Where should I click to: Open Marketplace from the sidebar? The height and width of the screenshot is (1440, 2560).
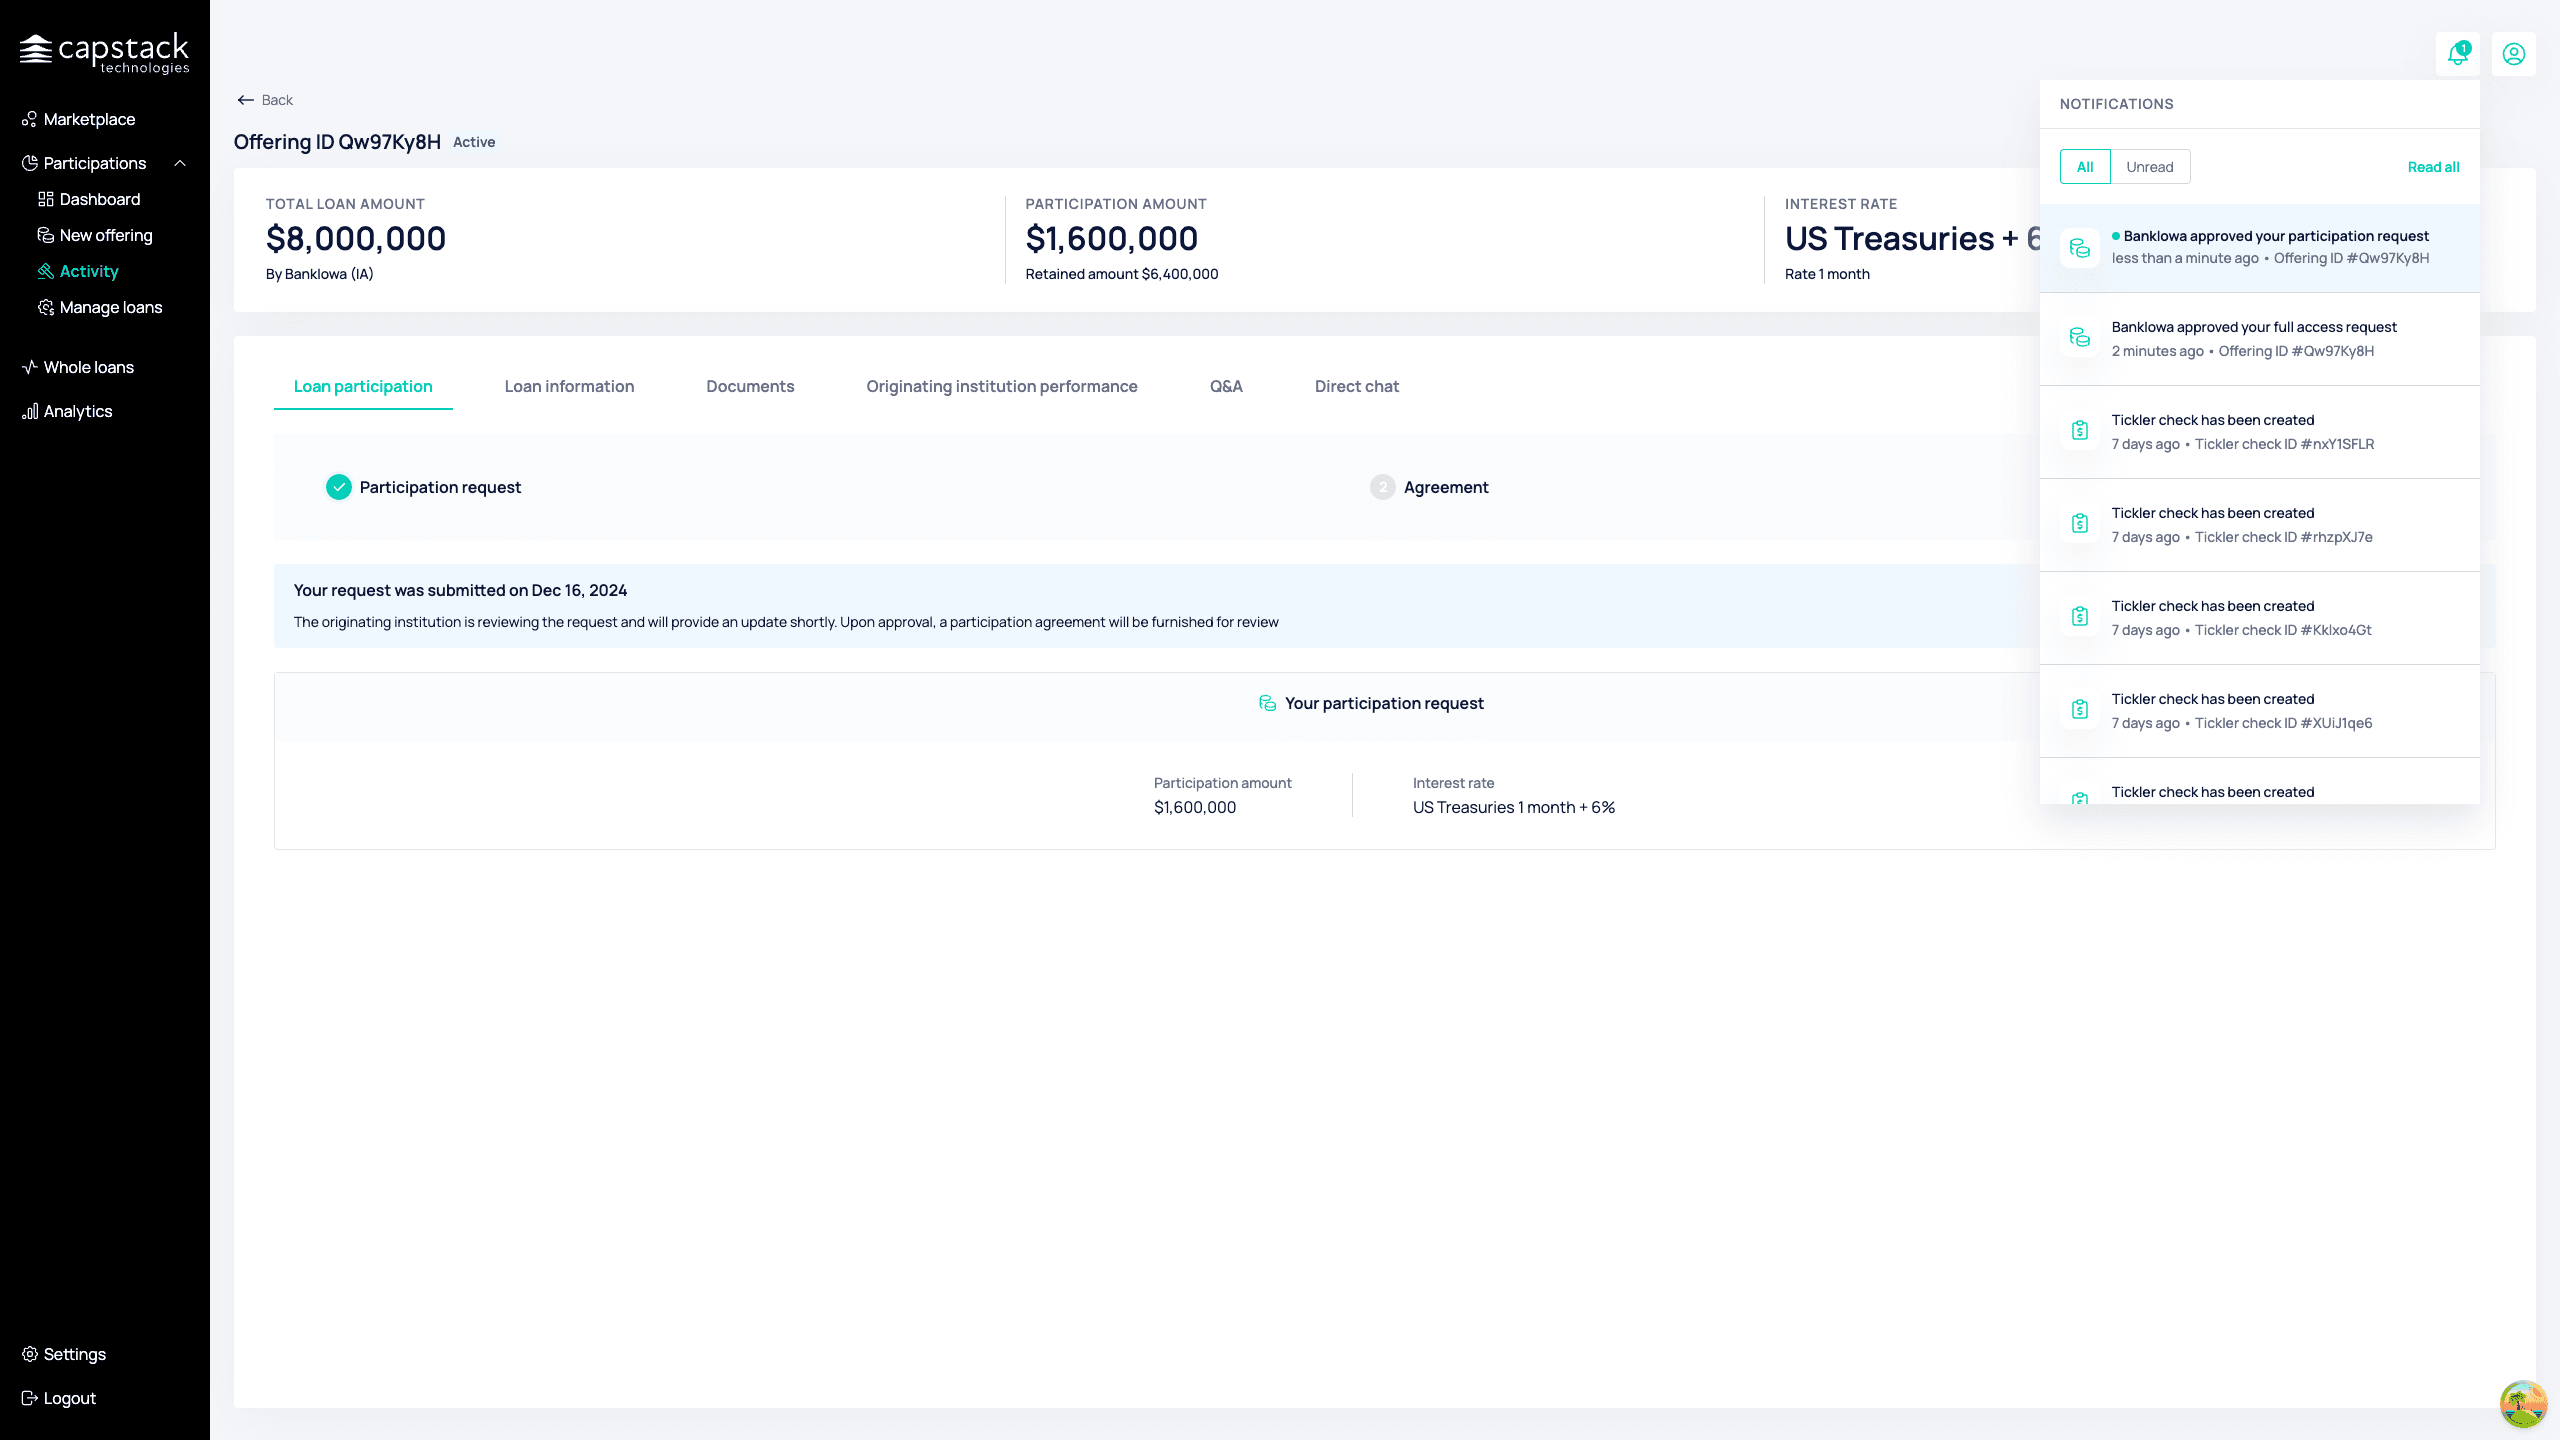[x=89, y=119]
